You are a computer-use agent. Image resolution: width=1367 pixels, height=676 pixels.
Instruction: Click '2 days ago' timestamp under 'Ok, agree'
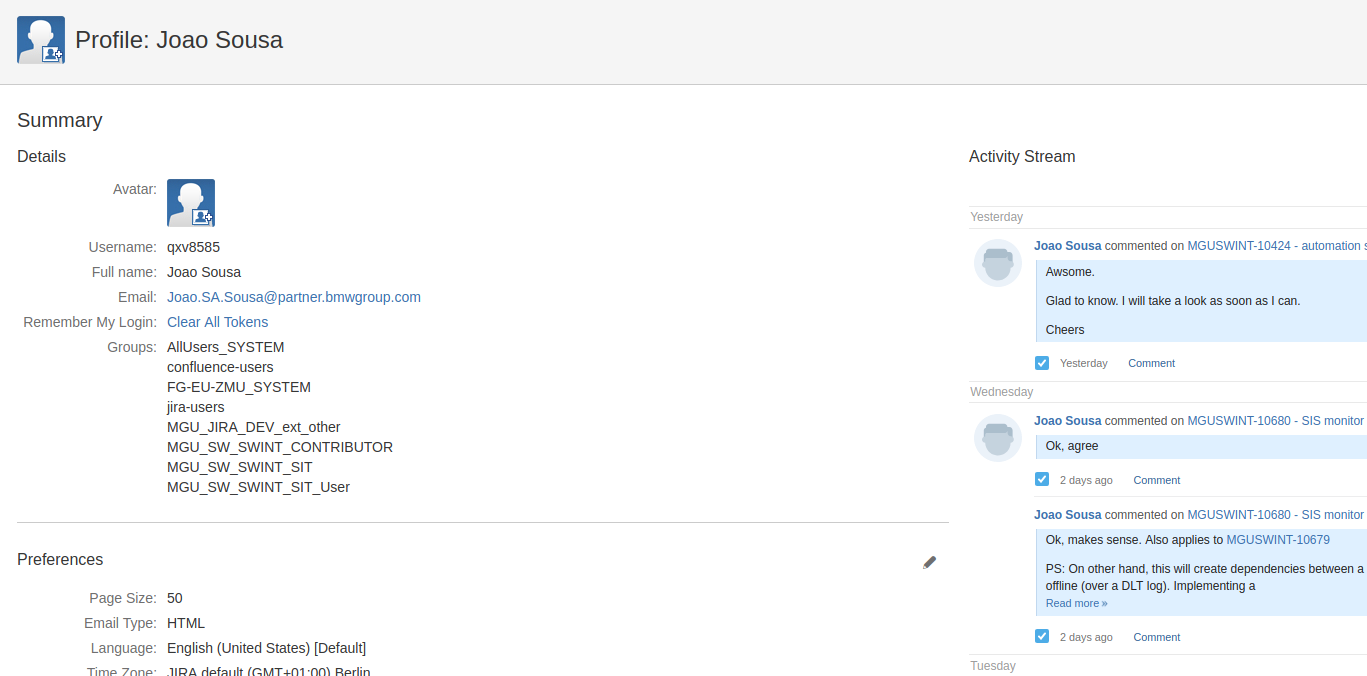1086,480
